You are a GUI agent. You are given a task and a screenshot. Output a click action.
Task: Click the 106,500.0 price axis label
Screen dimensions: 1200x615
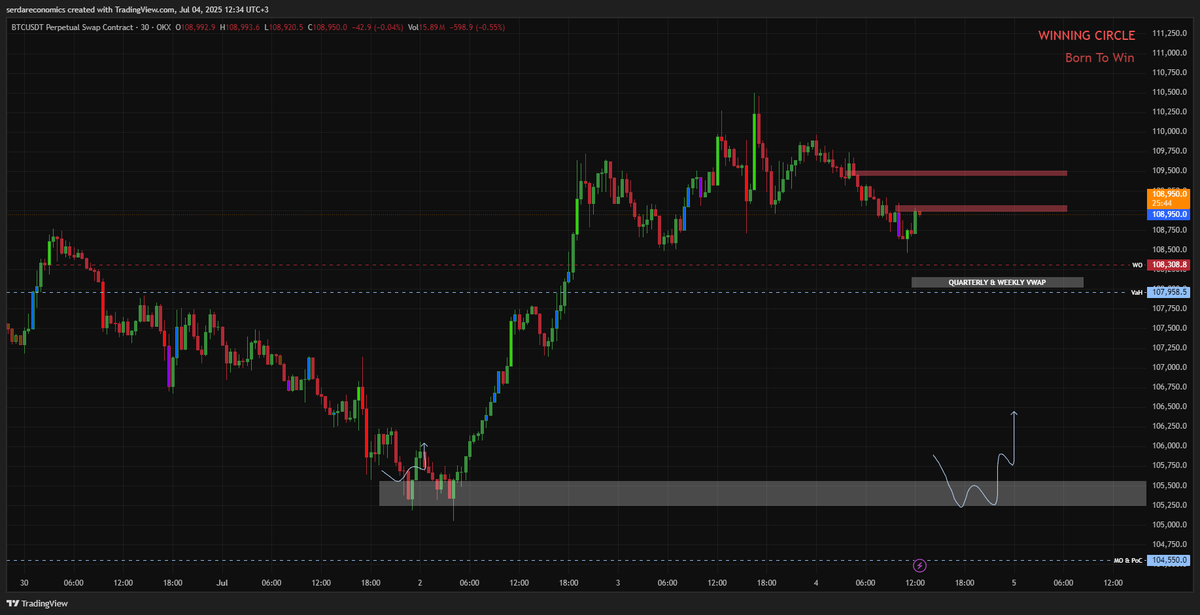[x=1169, y=406]
